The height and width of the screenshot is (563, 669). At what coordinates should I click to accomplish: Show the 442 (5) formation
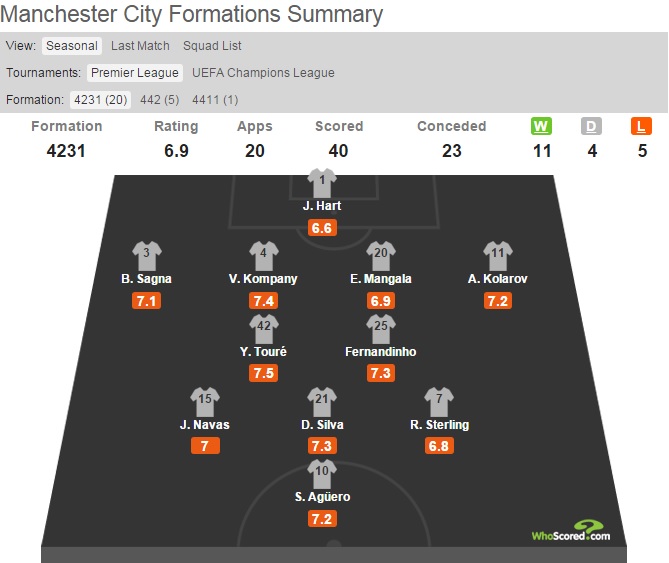(161, 100)
